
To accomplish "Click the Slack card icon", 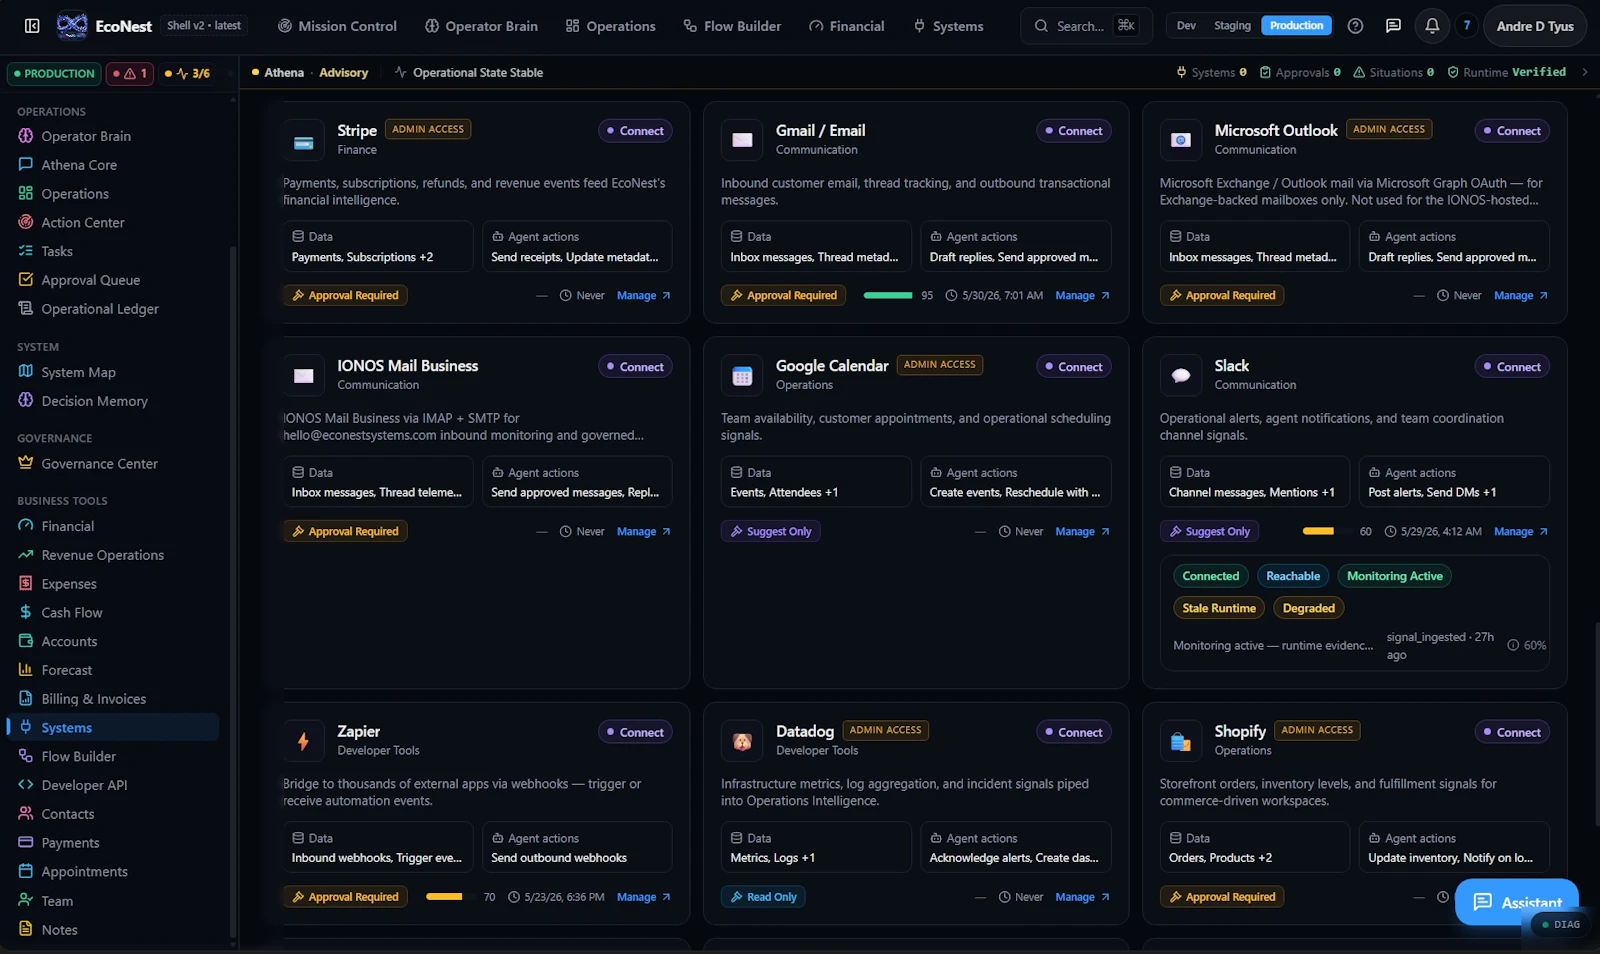I will coord(1181,377).
